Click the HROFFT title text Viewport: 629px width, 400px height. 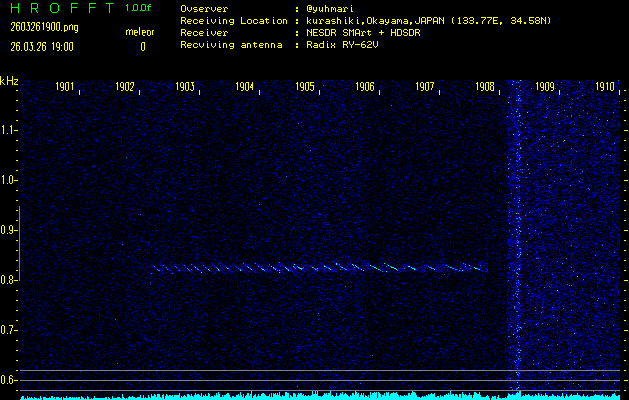point(57,8)
